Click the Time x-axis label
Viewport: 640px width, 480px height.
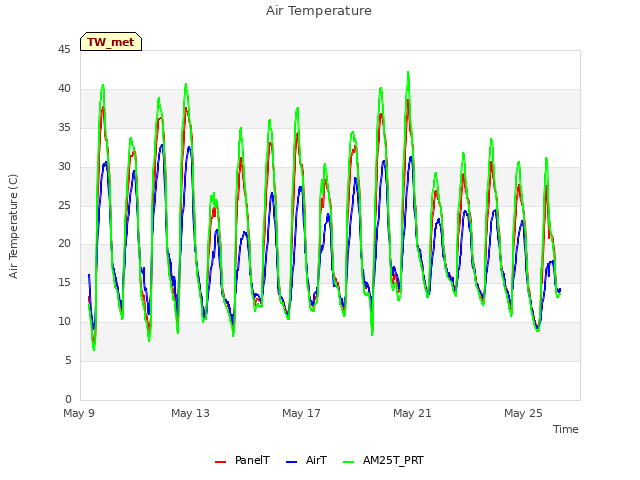tap(566, 429)
